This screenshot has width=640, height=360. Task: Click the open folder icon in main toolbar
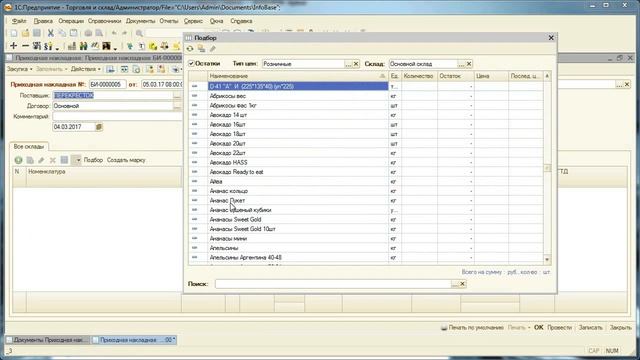click(25, 33)
